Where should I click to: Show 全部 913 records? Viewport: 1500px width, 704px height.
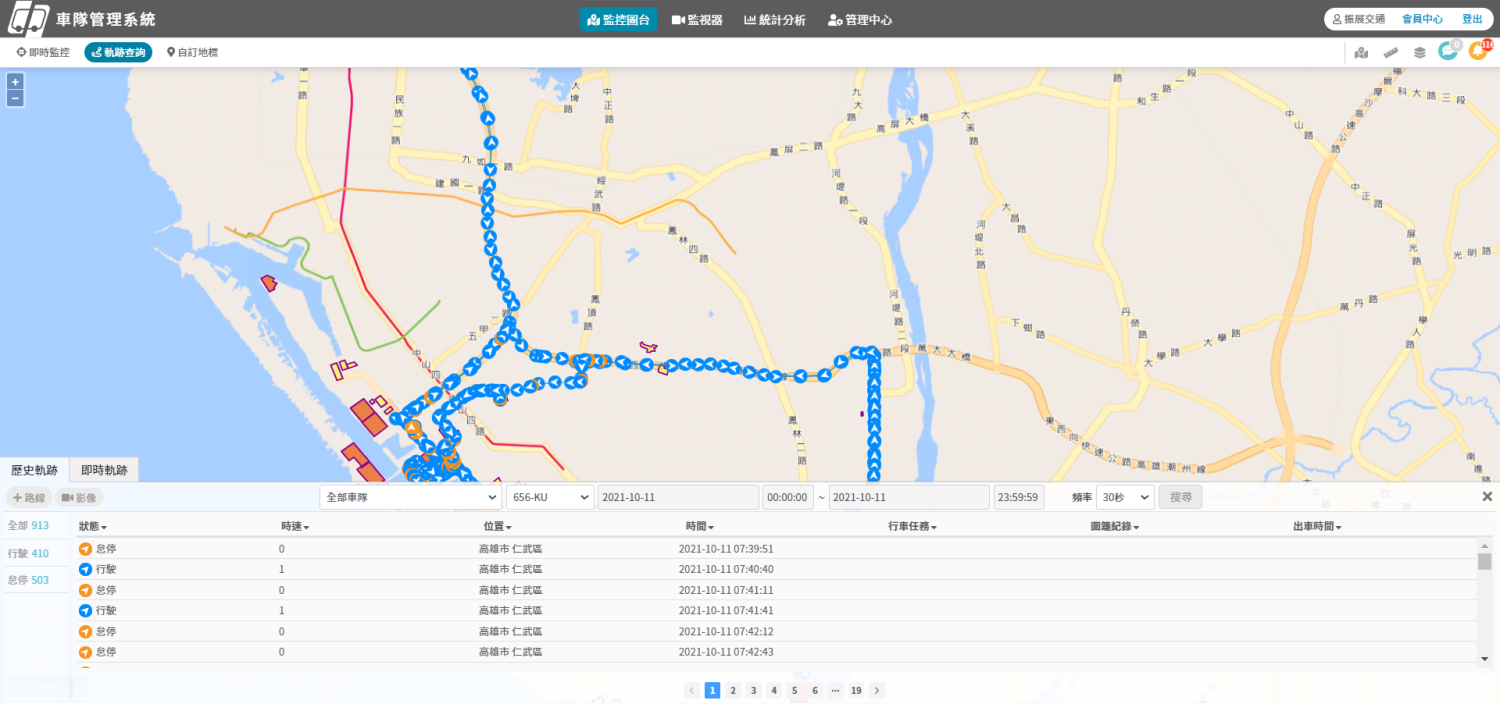click(x=28, y=526)
